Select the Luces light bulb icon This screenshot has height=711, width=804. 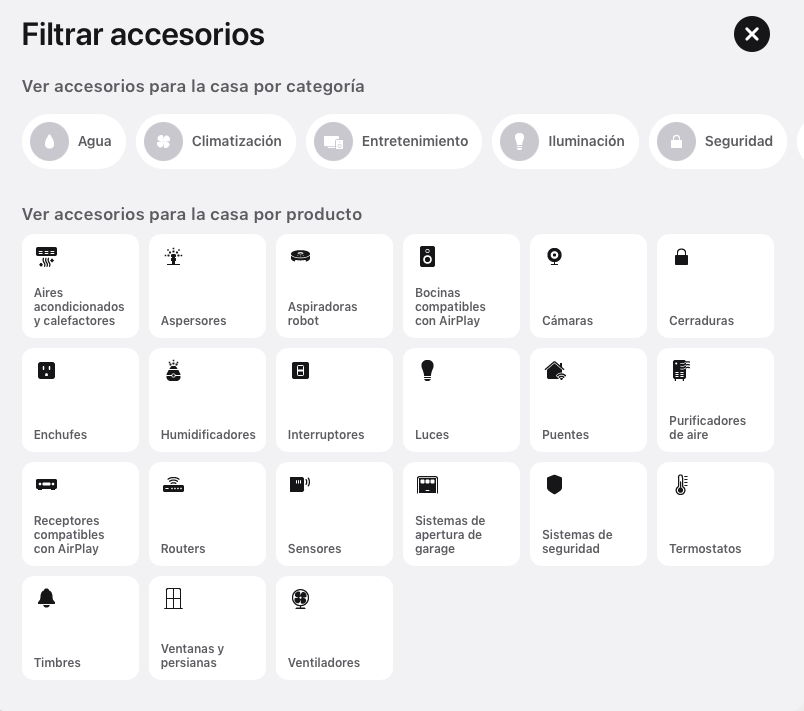pos(461,399)
